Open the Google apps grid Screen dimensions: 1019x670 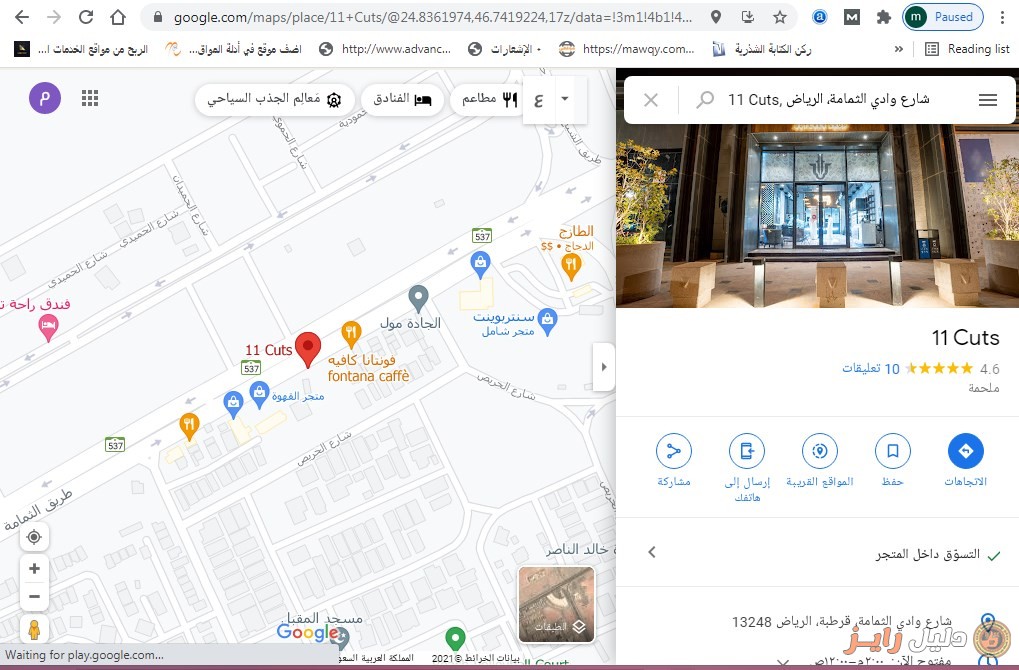(90, 98)
